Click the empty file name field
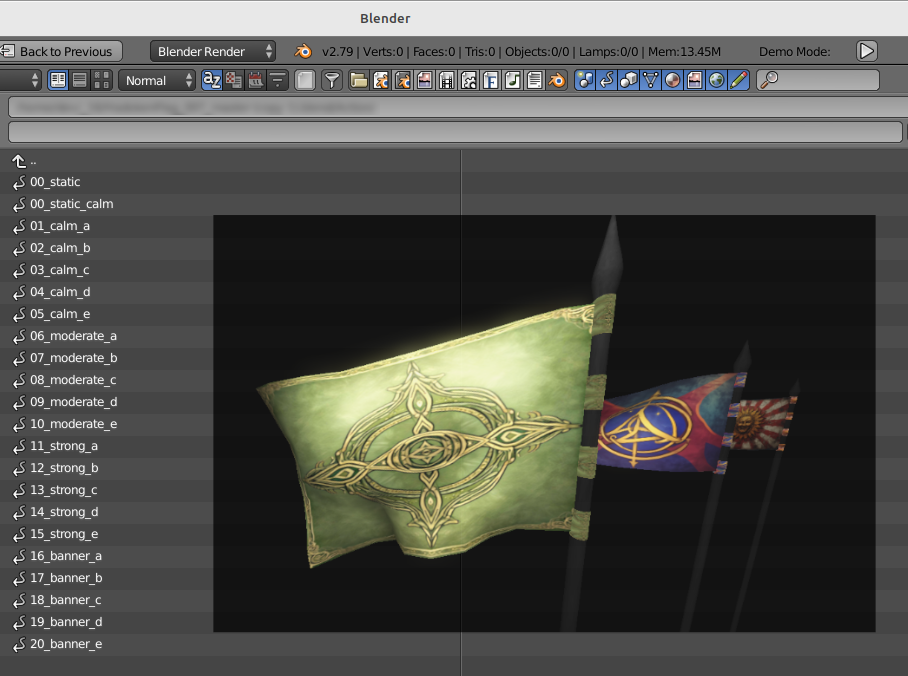 click(455, 132)
